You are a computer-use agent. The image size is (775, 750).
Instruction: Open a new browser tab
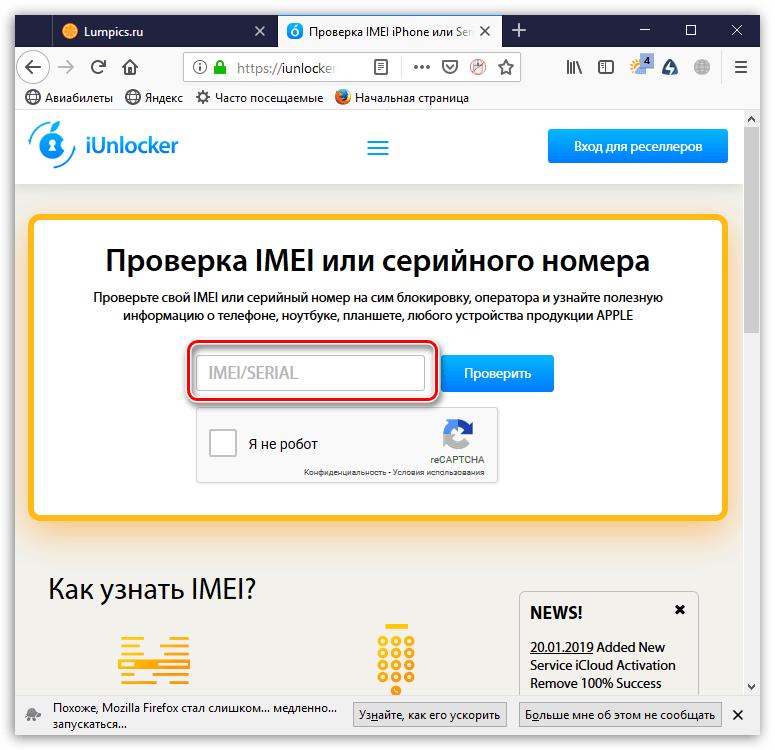[518, 31]
